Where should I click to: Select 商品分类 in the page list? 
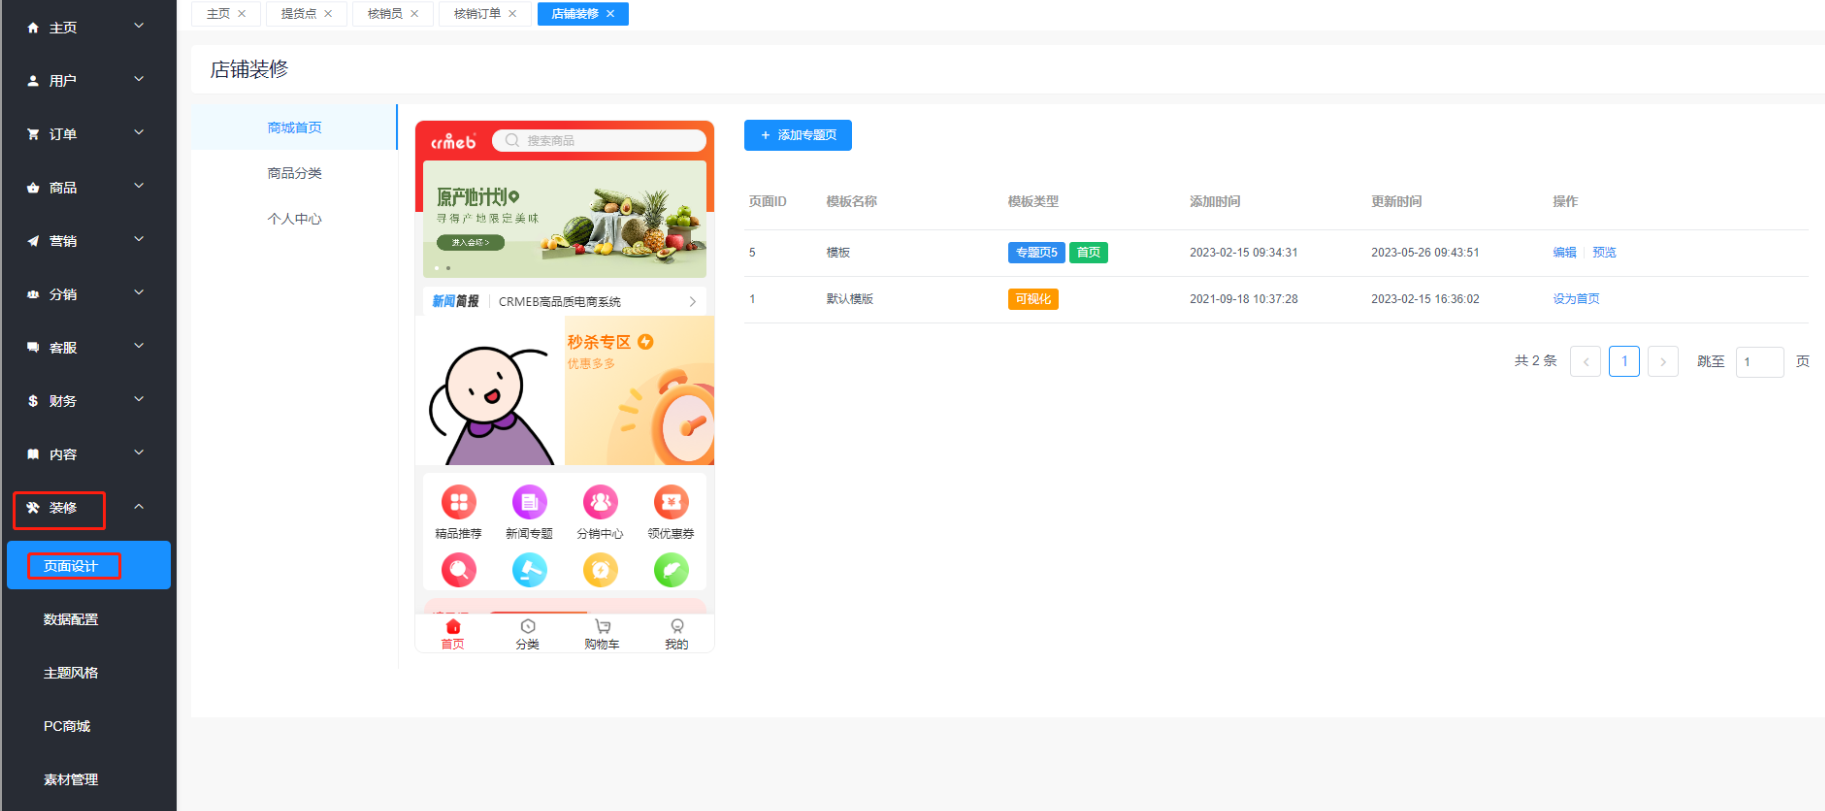tap(294, 173)
